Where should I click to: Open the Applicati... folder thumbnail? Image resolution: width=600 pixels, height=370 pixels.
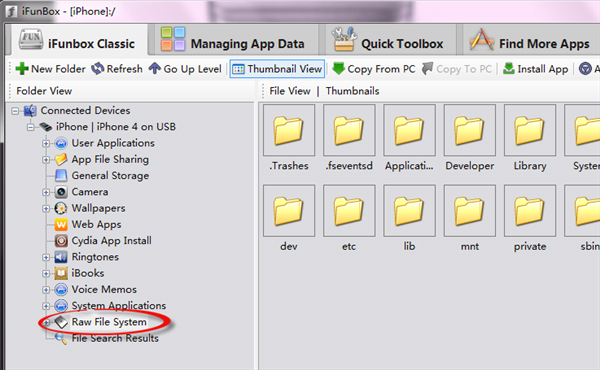point(409,130)
